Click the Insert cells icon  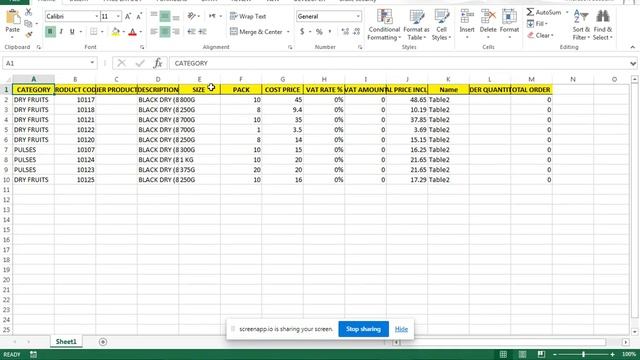(x=467, y=17)
